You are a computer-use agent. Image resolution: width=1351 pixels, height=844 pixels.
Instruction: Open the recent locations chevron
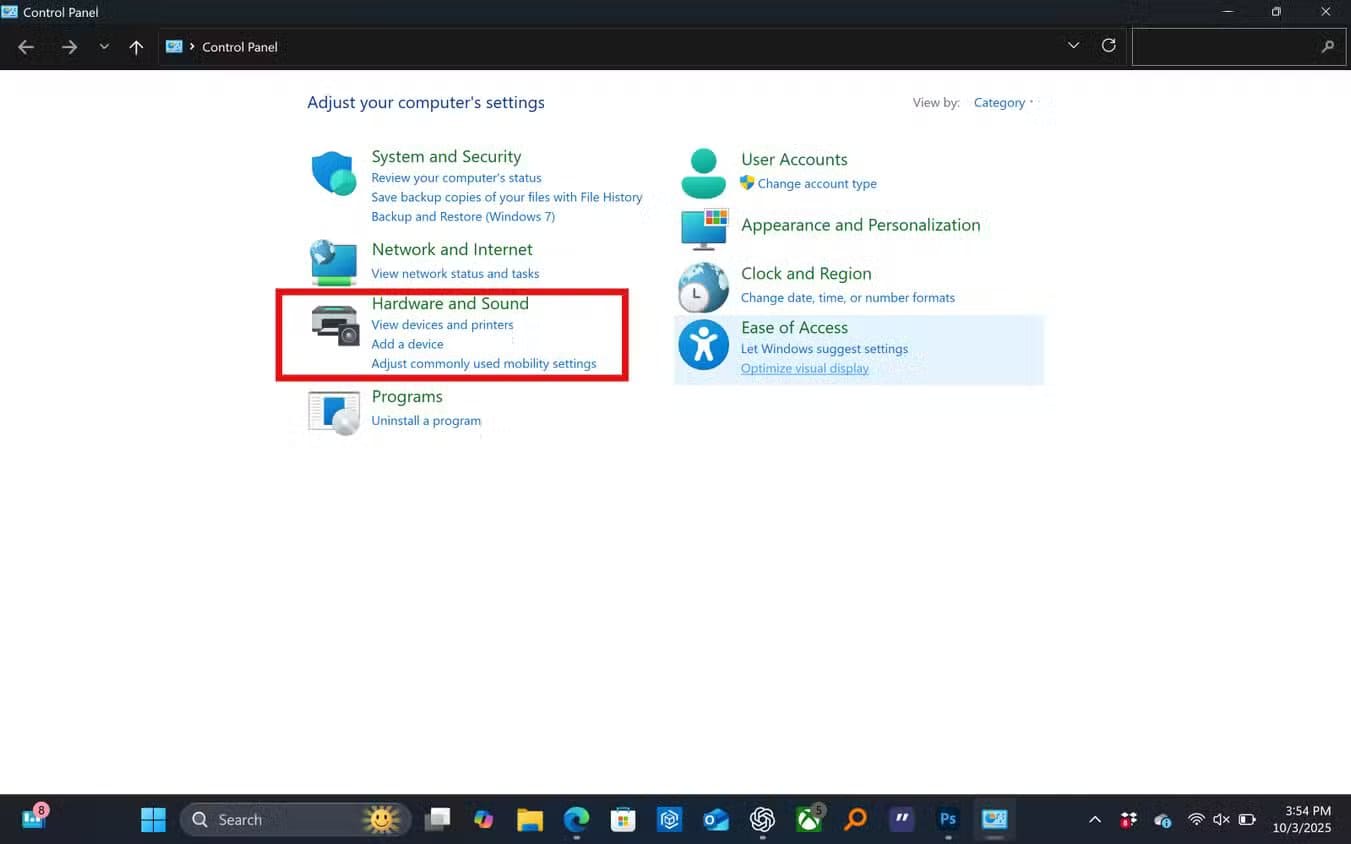click(104, 47)
